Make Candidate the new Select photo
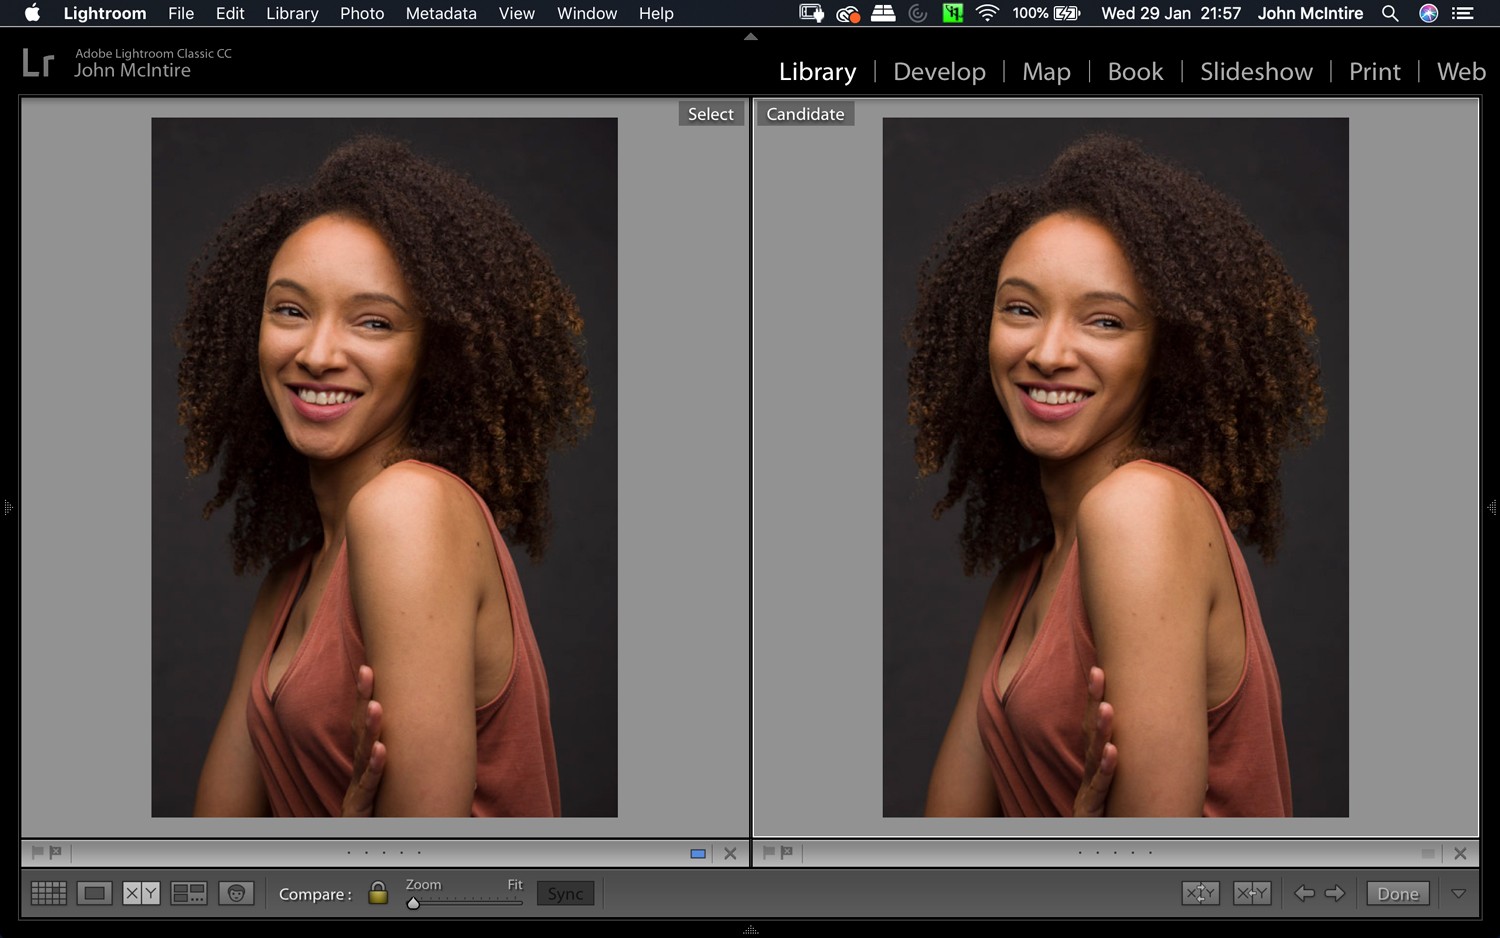This screenshot has height=938, width=1500. pyautogui.click(x=1251, y=893)
